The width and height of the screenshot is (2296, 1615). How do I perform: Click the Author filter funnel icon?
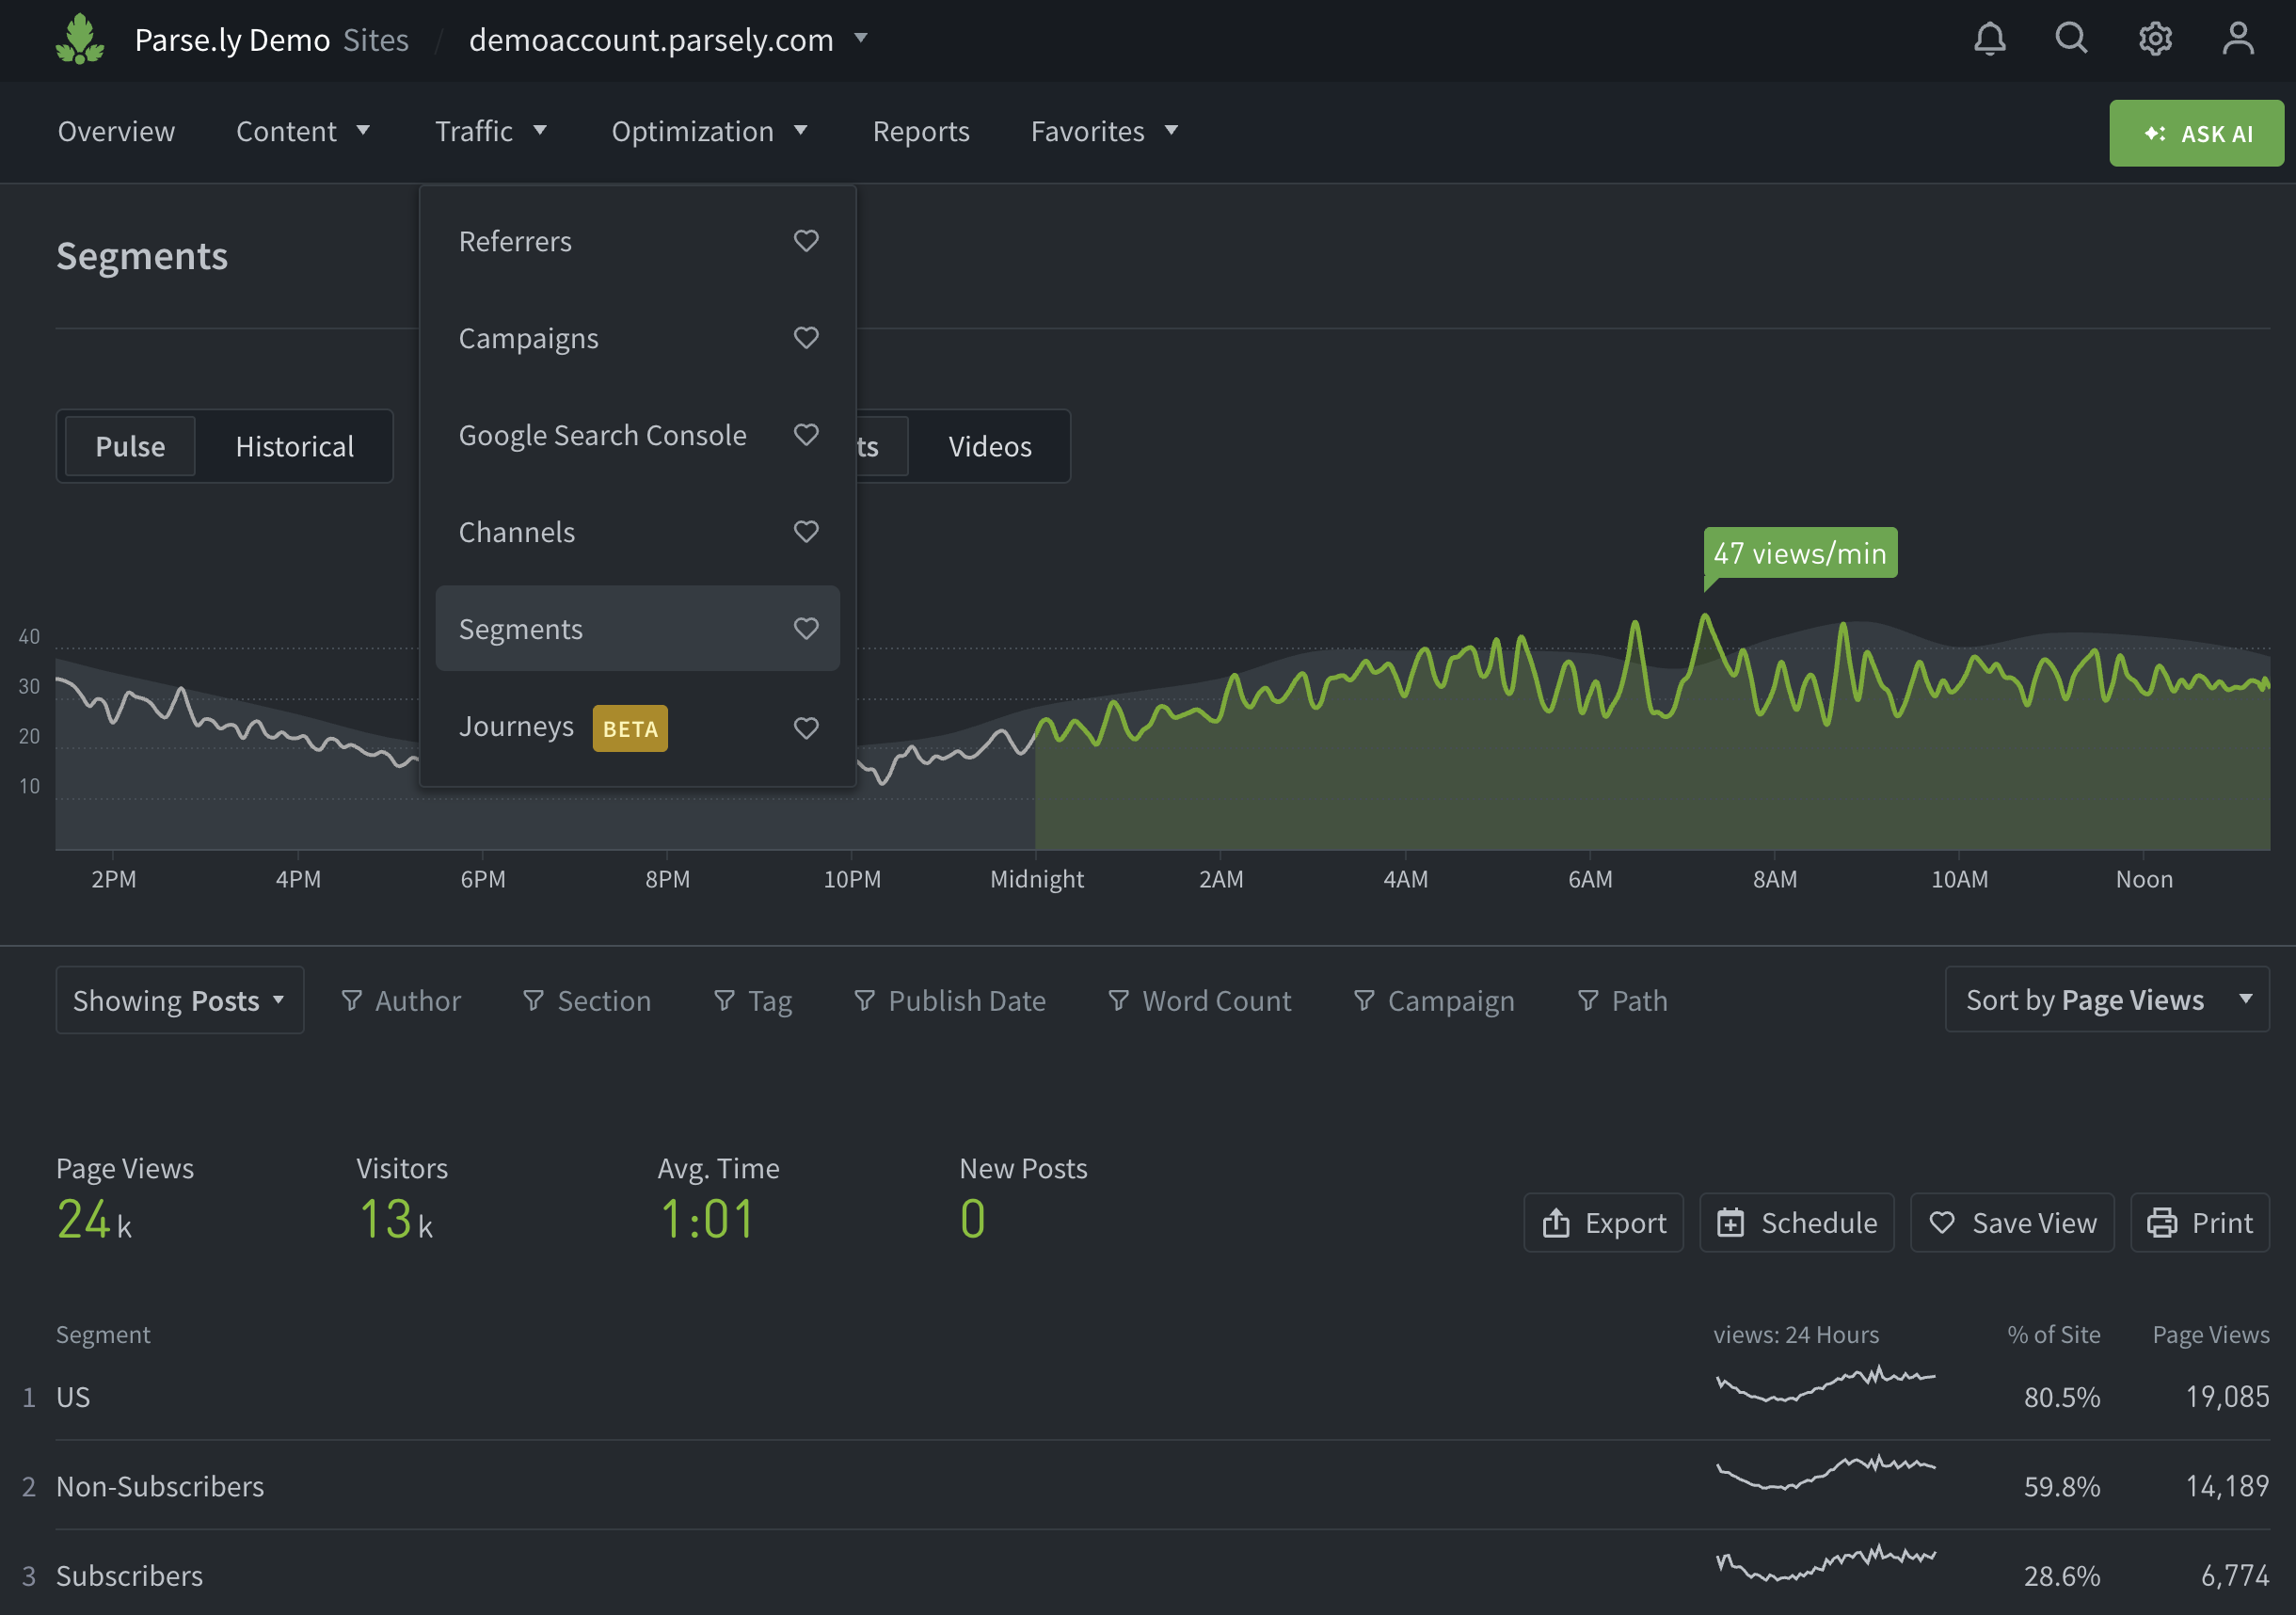(x=351, y=1000)
